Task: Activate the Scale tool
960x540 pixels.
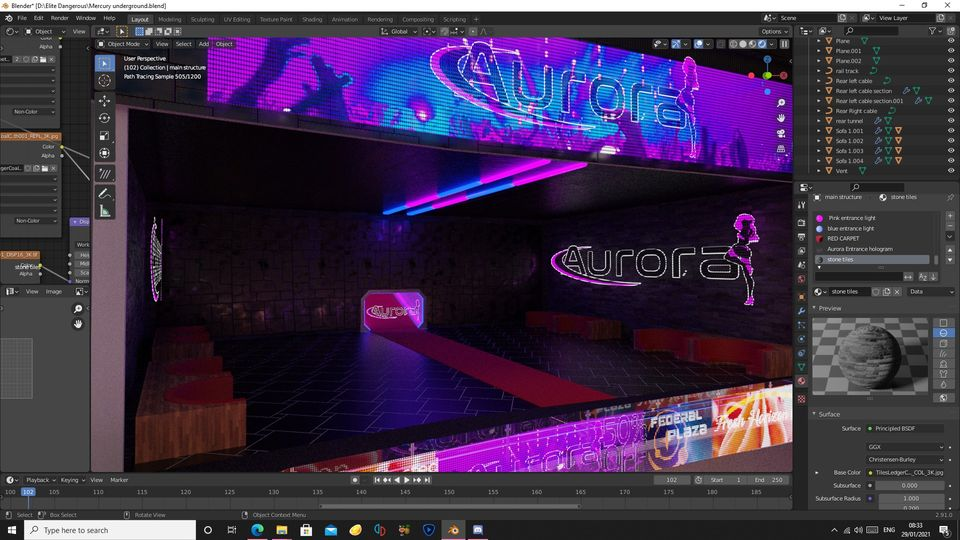Action: tap(105, 135)
